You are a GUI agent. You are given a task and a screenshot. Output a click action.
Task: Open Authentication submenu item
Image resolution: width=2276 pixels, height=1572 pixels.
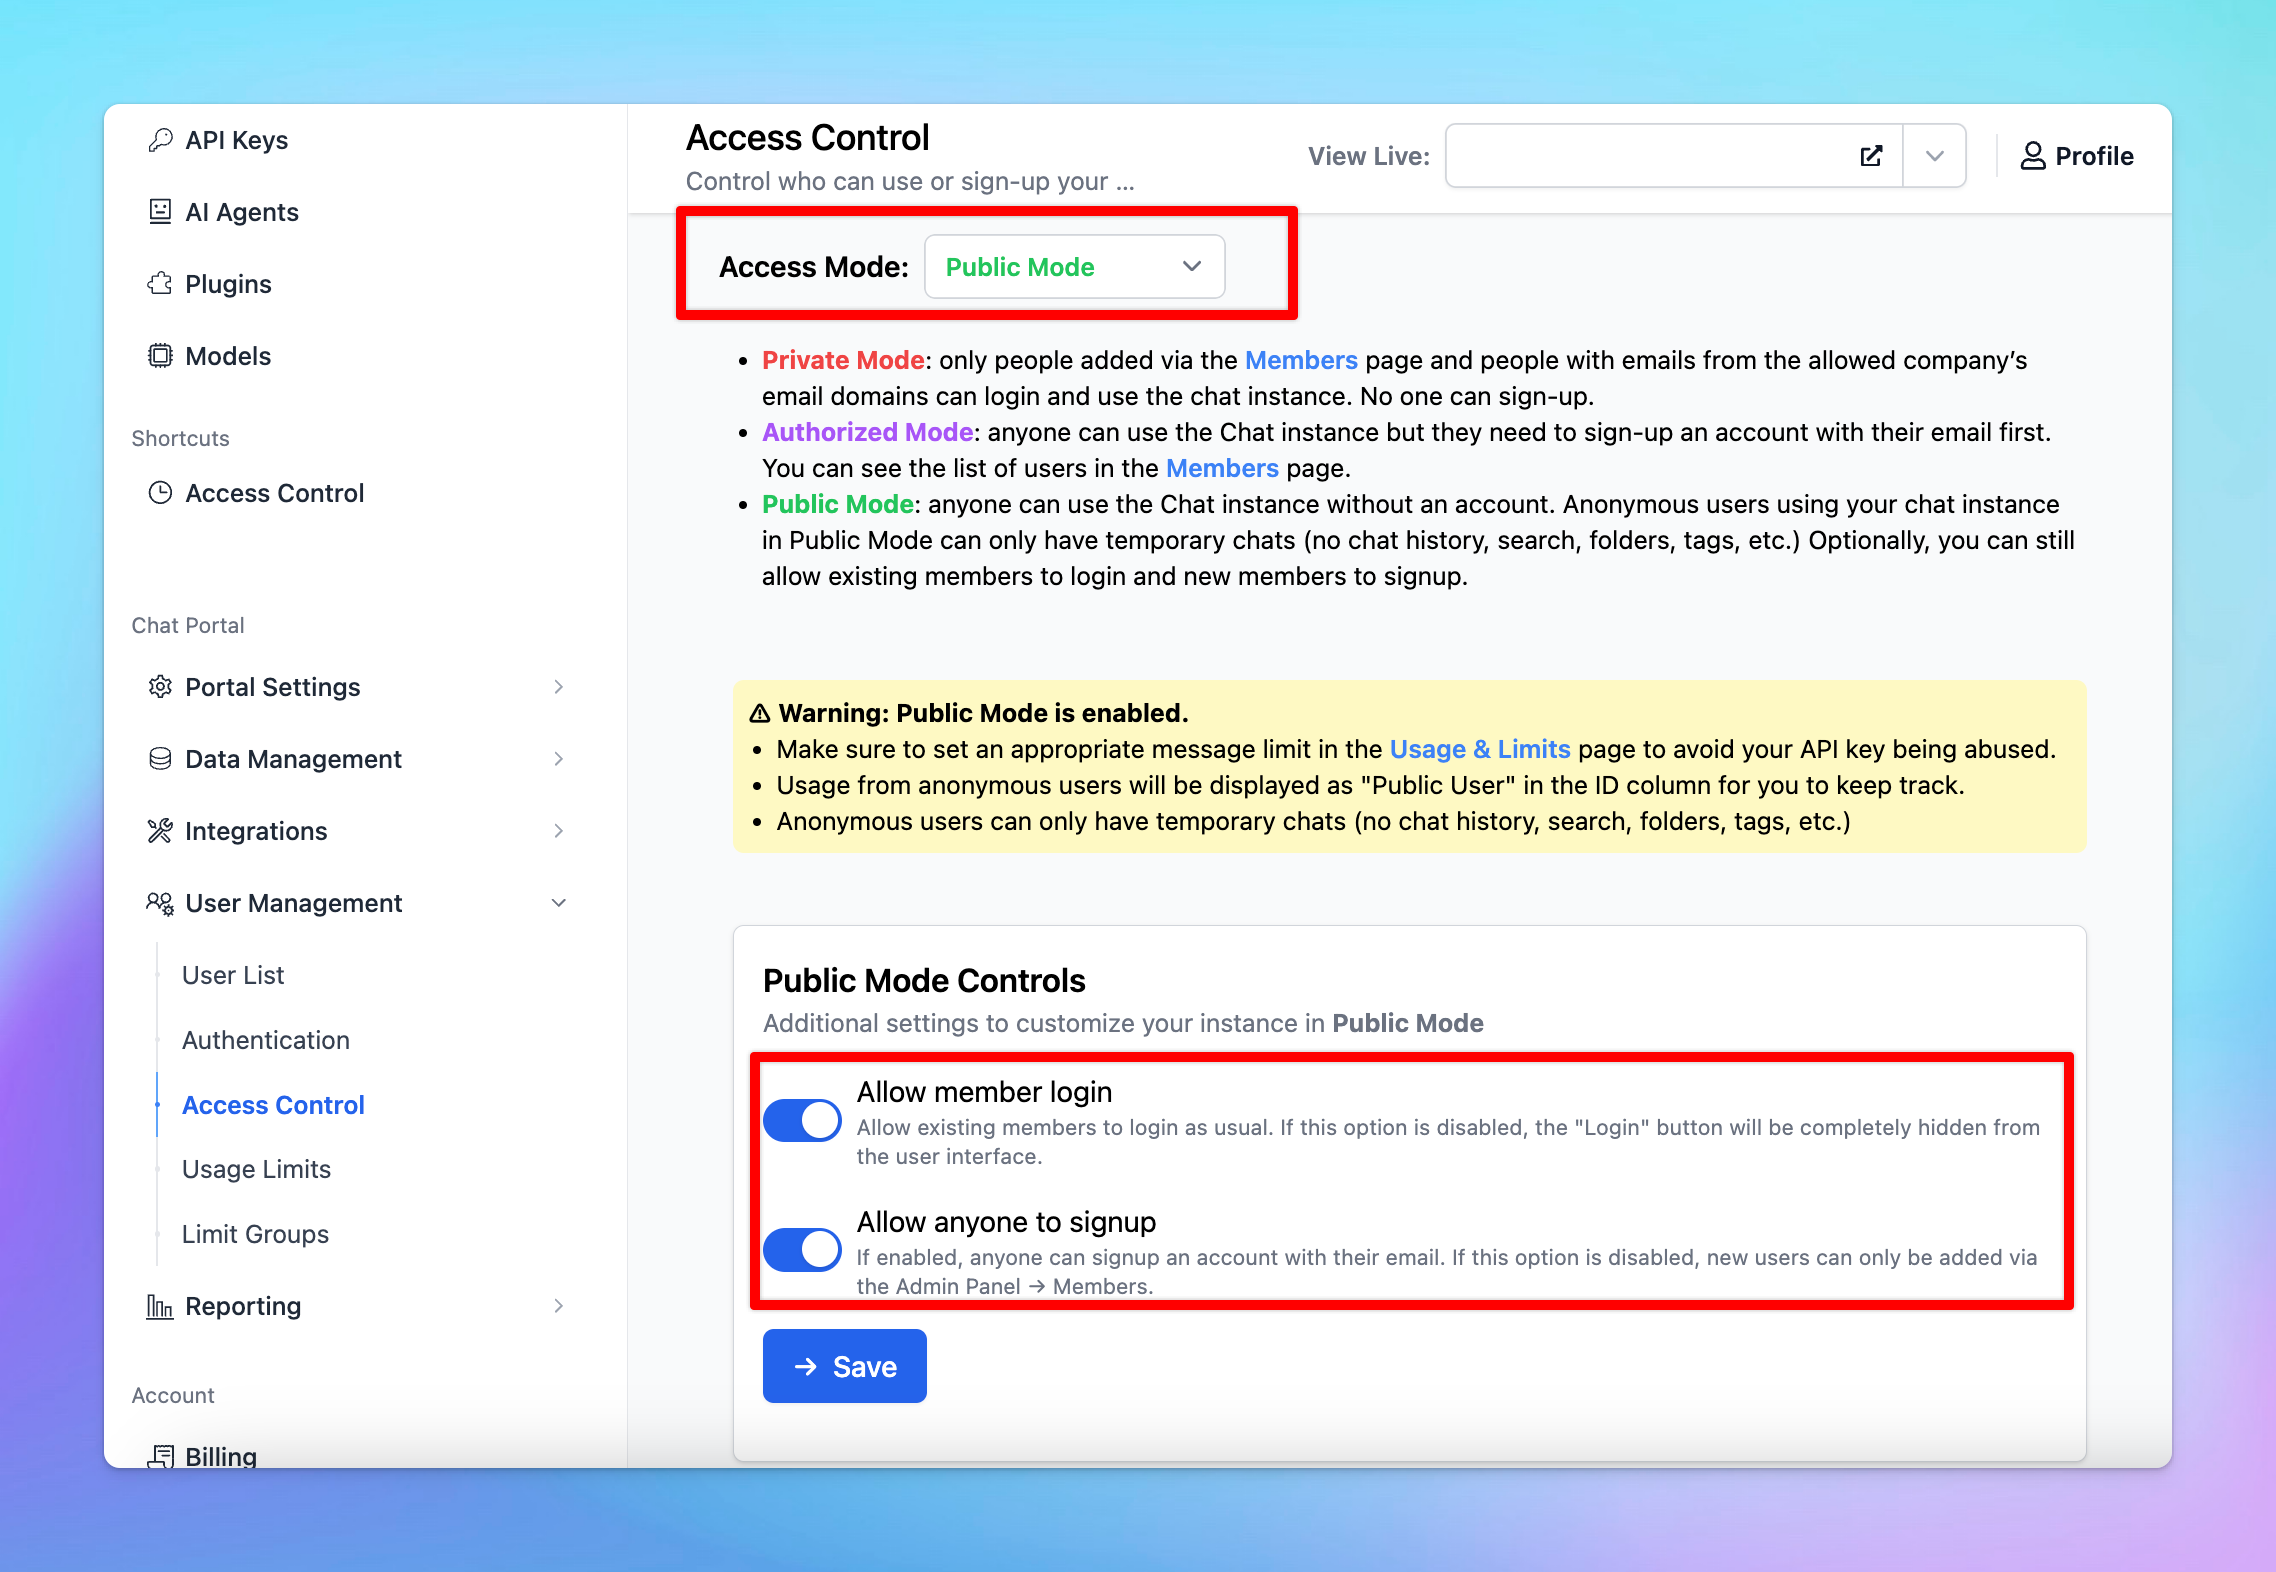(x=266, y=1040)
